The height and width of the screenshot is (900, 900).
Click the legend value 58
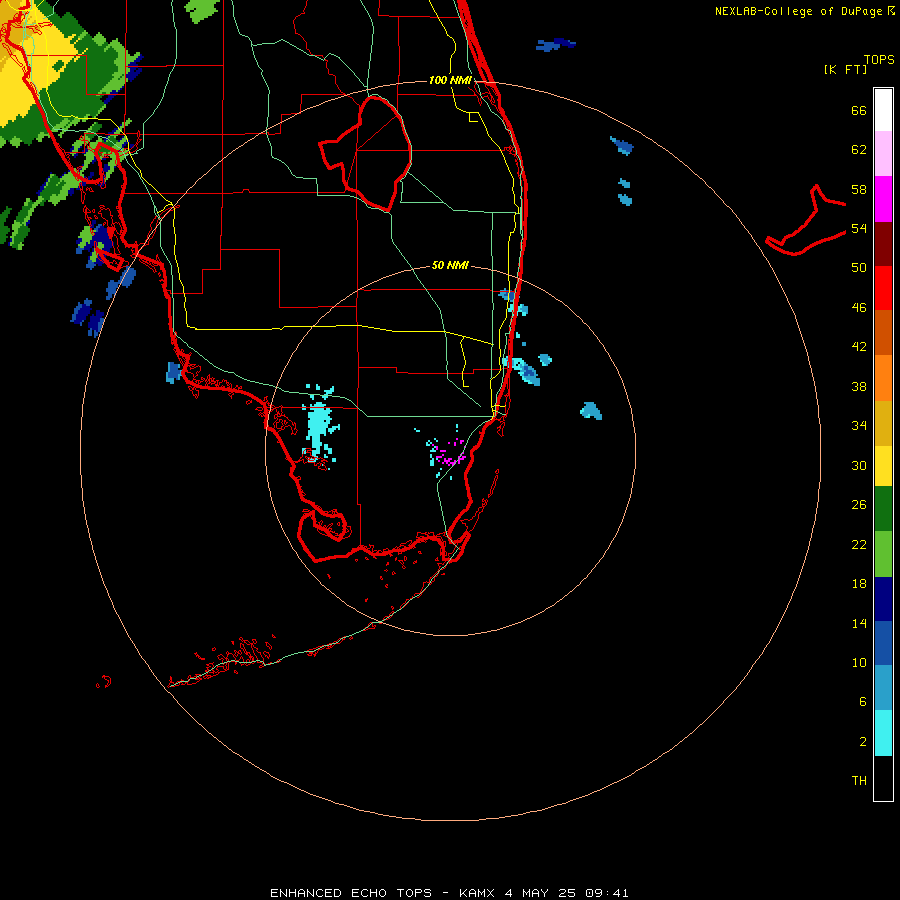[859, 189]
